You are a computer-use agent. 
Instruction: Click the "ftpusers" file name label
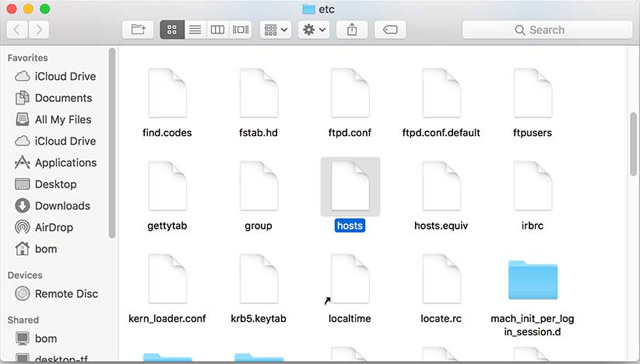(x=532, y=133)
